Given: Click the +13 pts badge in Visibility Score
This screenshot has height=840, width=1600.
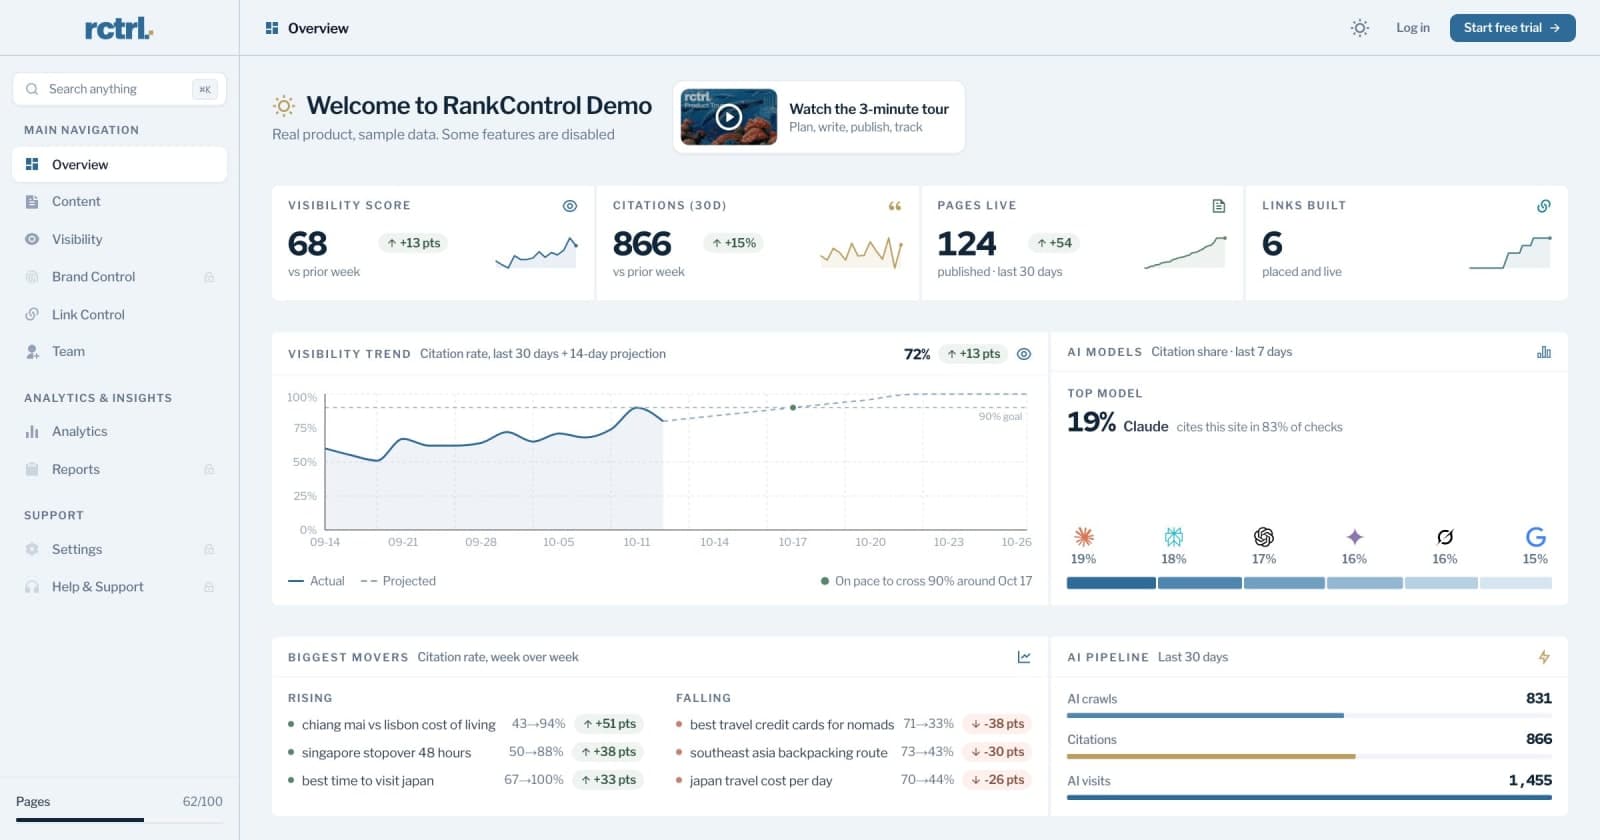Looking at the screenshot, I should (x=413, y=243).
